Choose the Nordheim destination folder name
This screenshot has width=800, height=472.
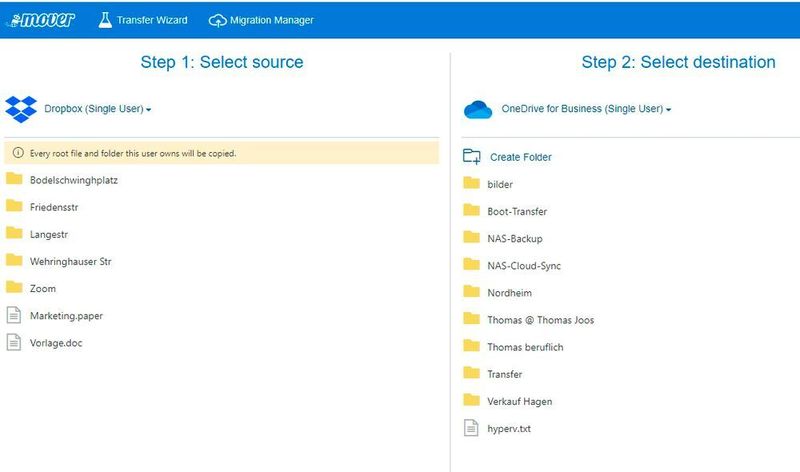pos(509,293)
